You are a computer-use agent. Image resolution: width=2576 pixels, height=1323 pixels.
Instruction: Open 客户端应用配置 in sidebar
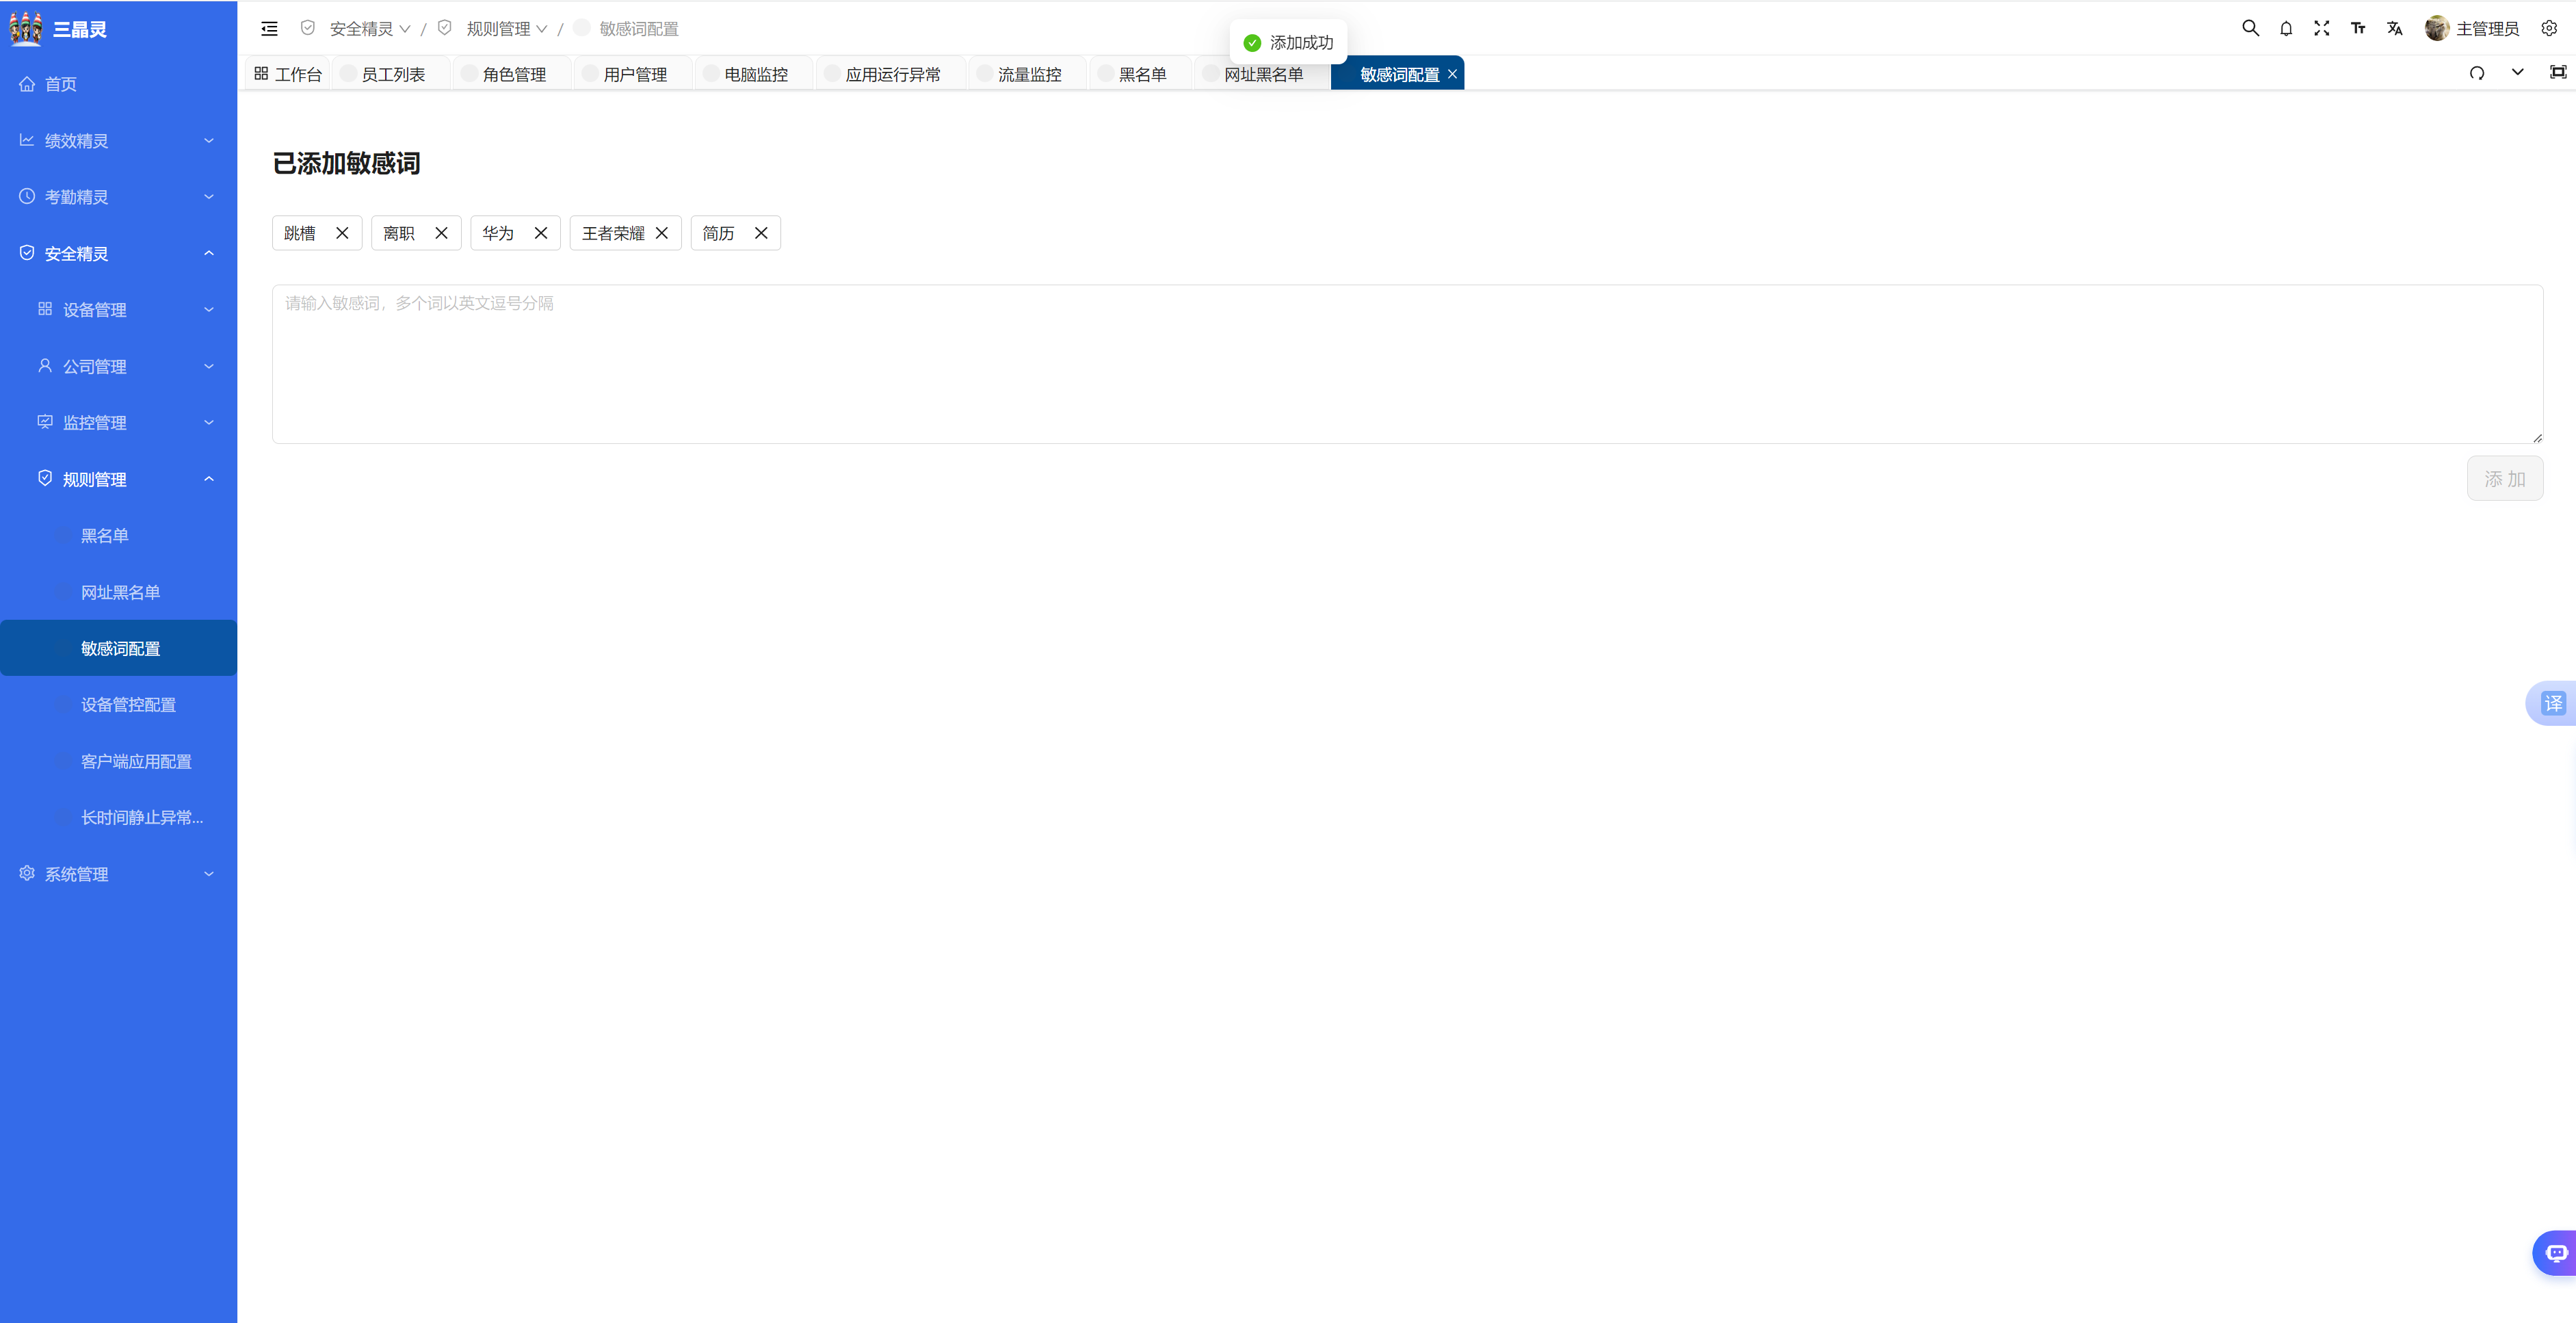(118, 762)
